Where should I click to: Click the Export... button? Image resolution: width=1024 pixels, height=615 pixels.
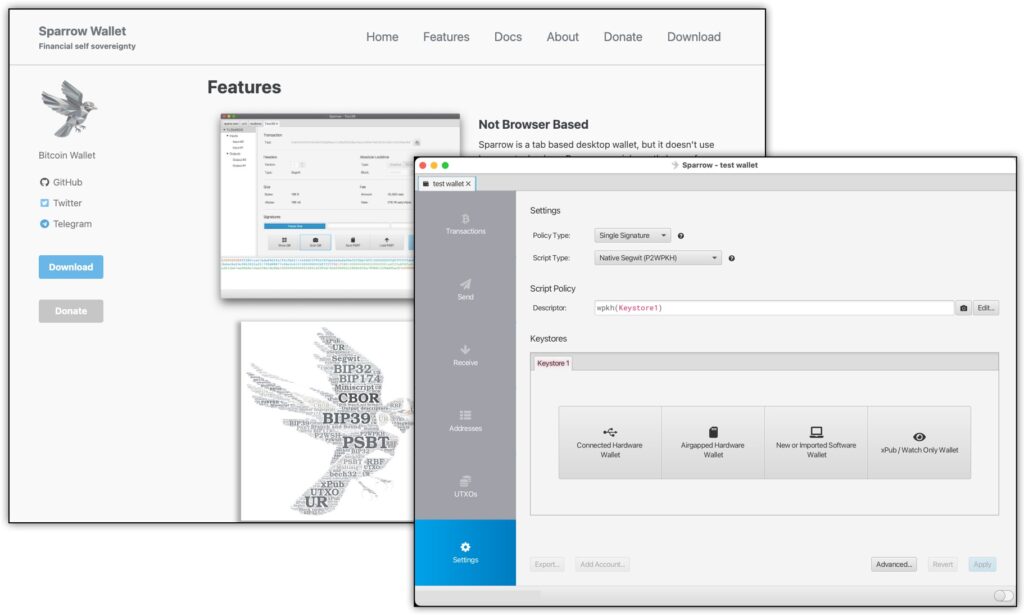coord(546,565)
